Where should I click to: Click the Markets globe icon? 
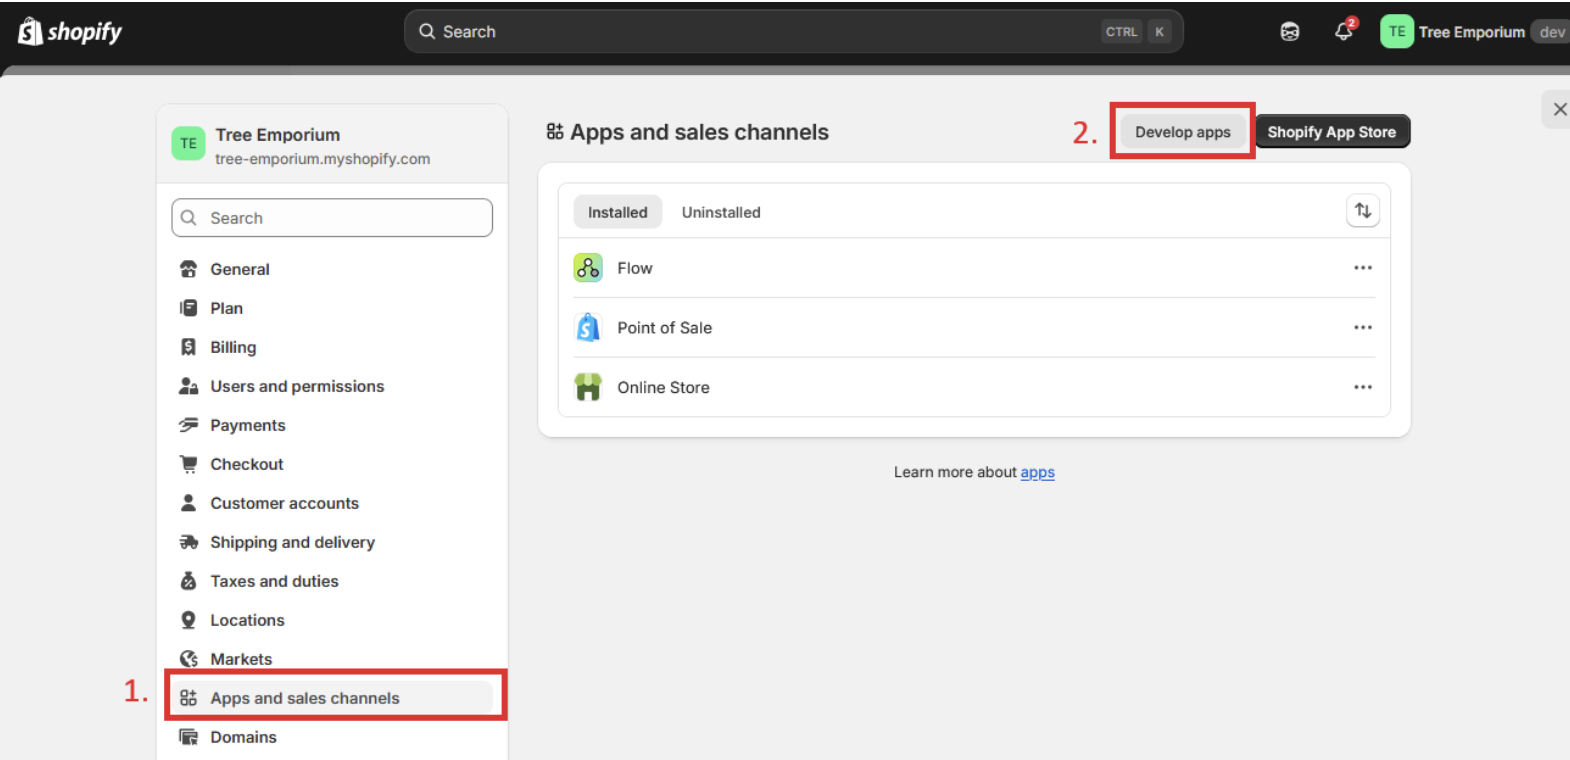188,659
